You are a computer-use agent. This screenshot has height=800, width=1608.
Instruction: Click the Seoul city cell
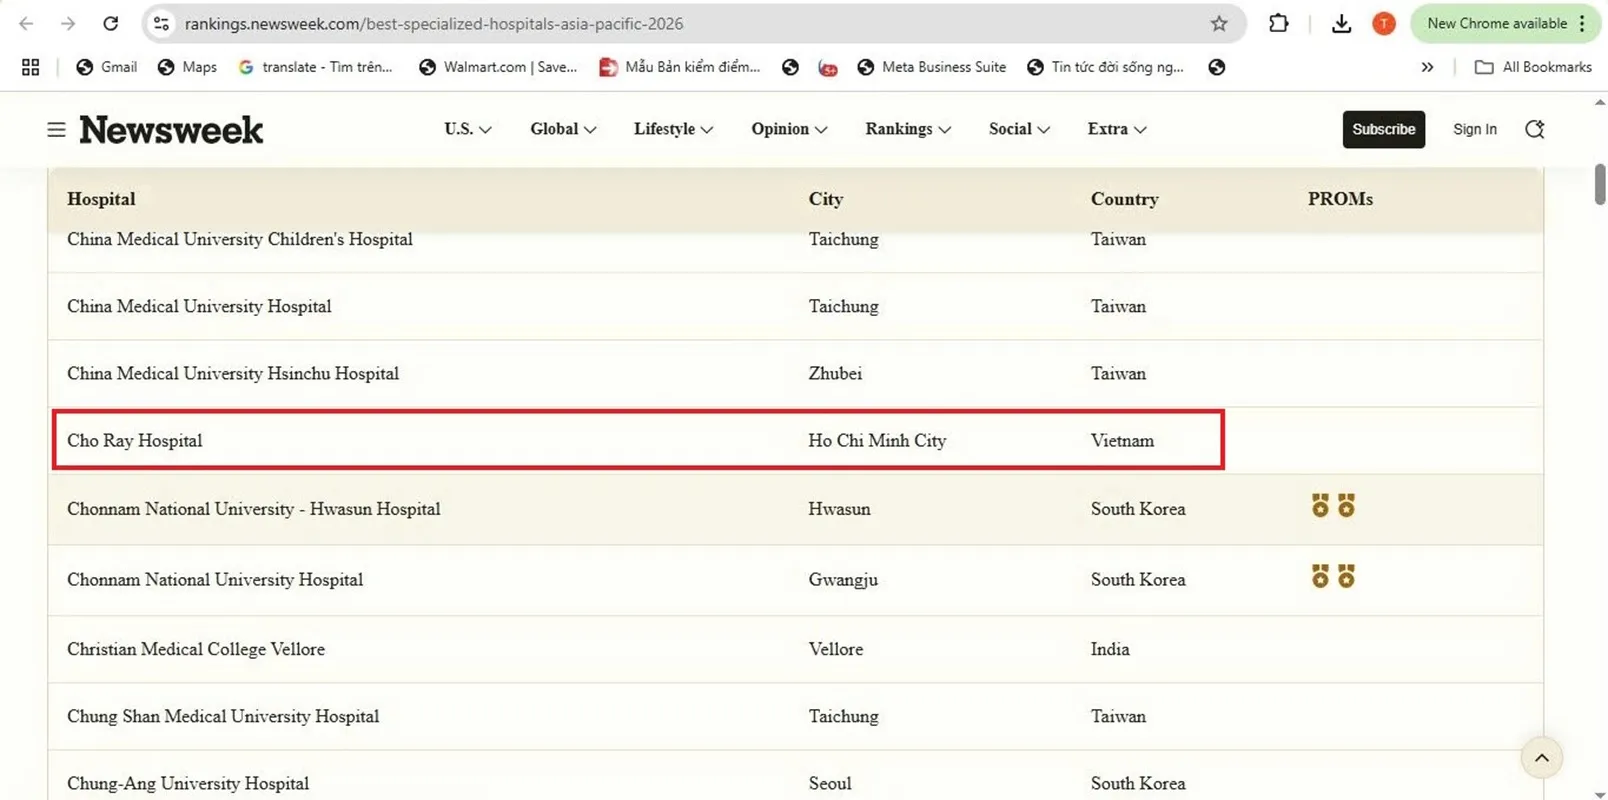(830, 784)
